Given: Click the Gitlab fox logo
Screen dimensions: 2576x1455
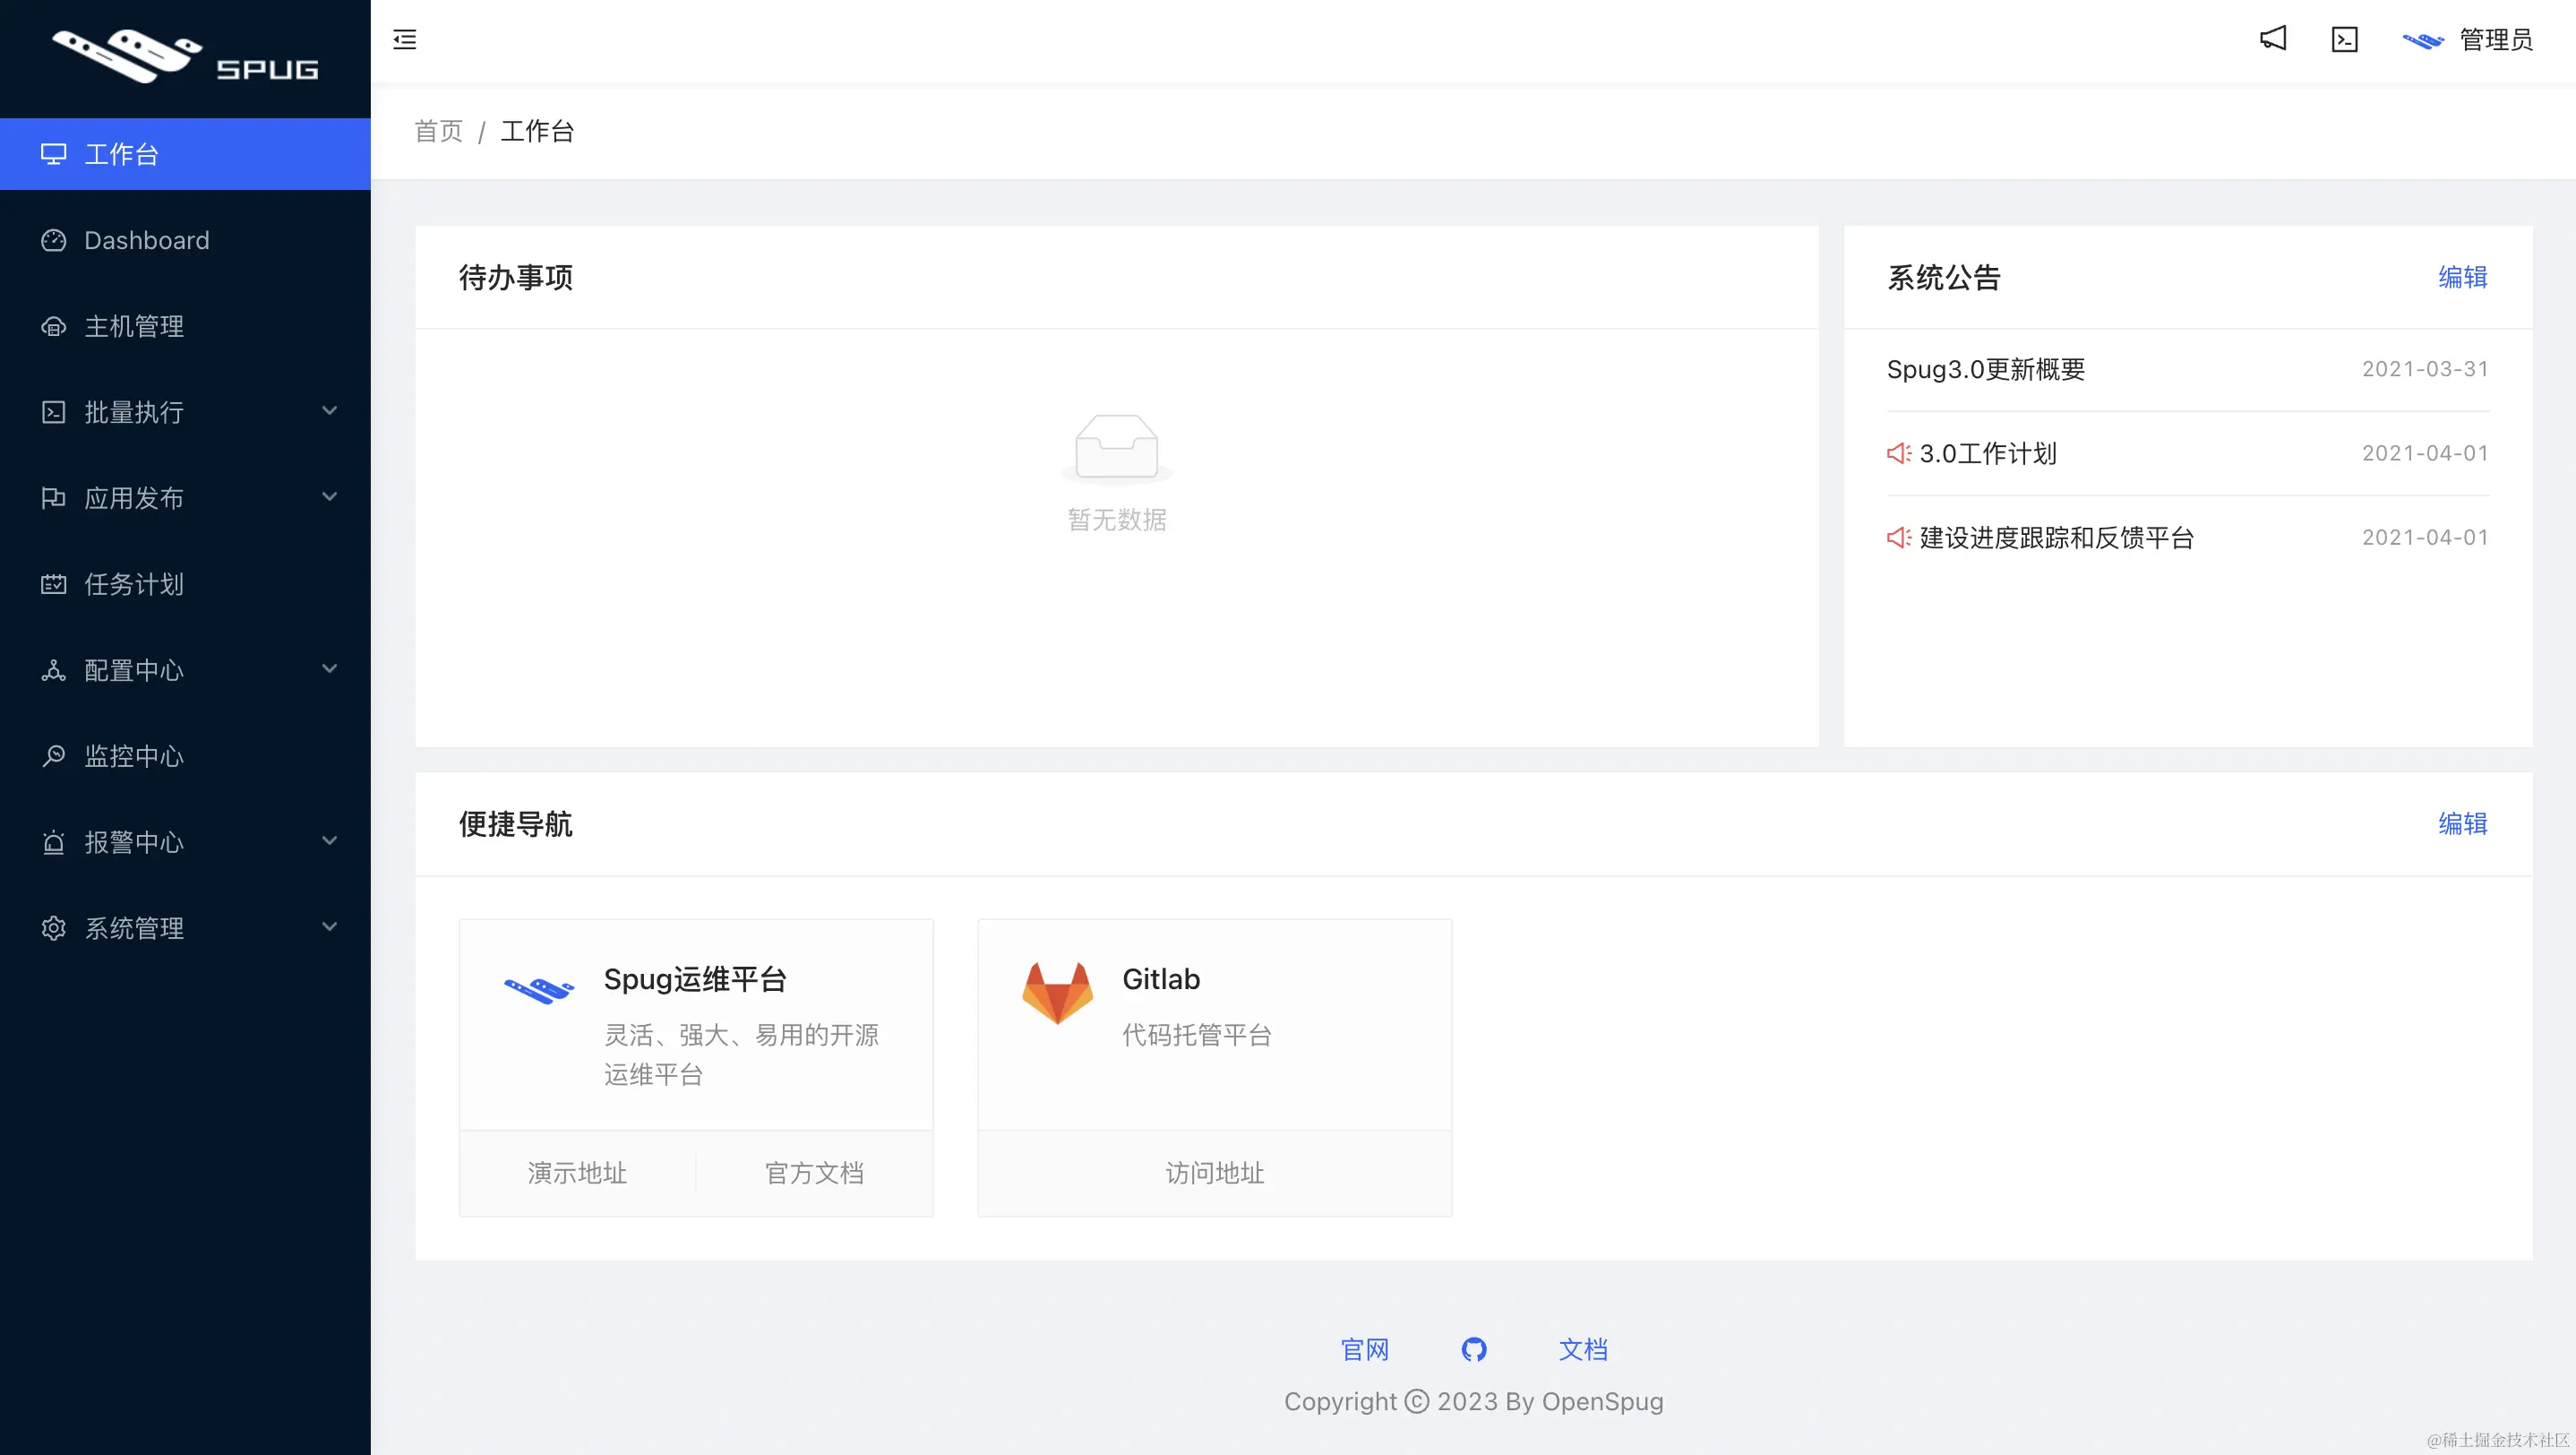Looking at the screenshot, I should (1056, 993).
